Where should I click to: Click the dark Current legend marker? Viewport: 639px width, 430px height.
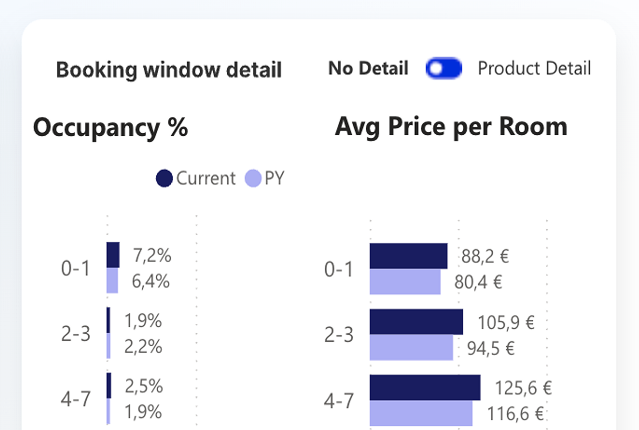165,179
